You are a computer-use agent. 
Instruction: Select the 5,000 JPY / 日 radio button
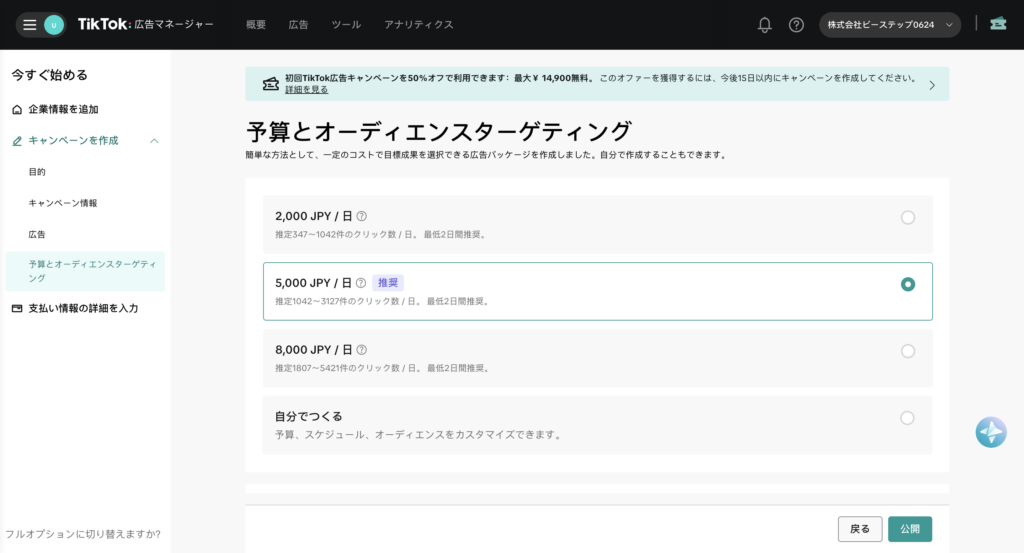pyautogui.click(x=908, y=284)
